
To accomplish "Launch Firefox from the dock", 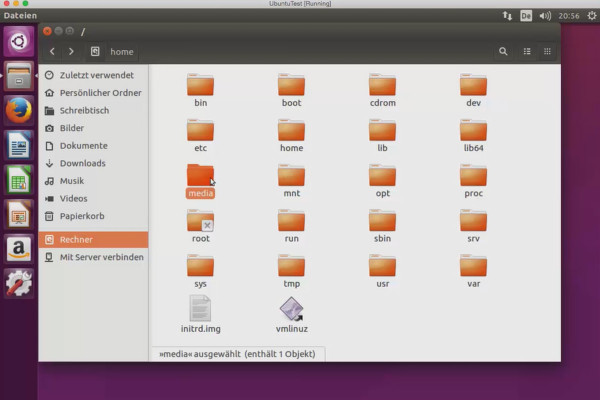I will click(x=19, y=111).
